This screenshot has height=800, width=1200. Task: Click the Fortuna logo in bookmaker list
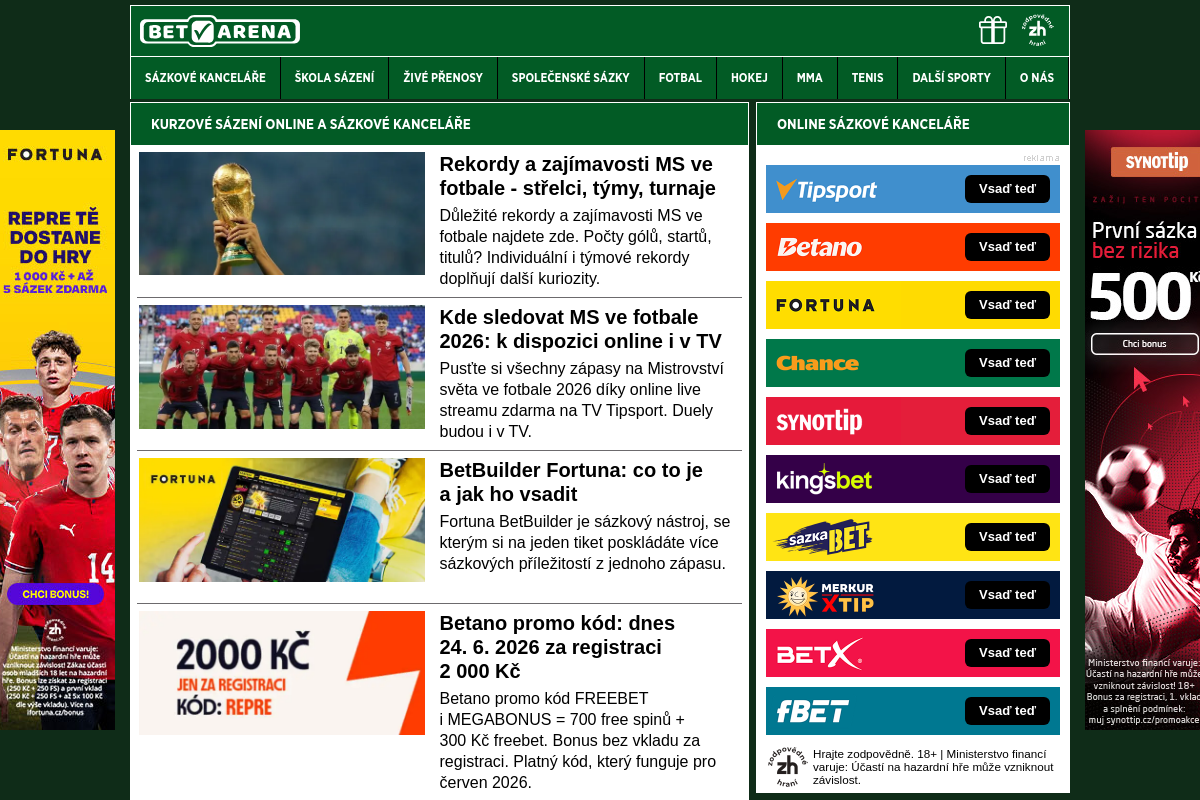825,305
